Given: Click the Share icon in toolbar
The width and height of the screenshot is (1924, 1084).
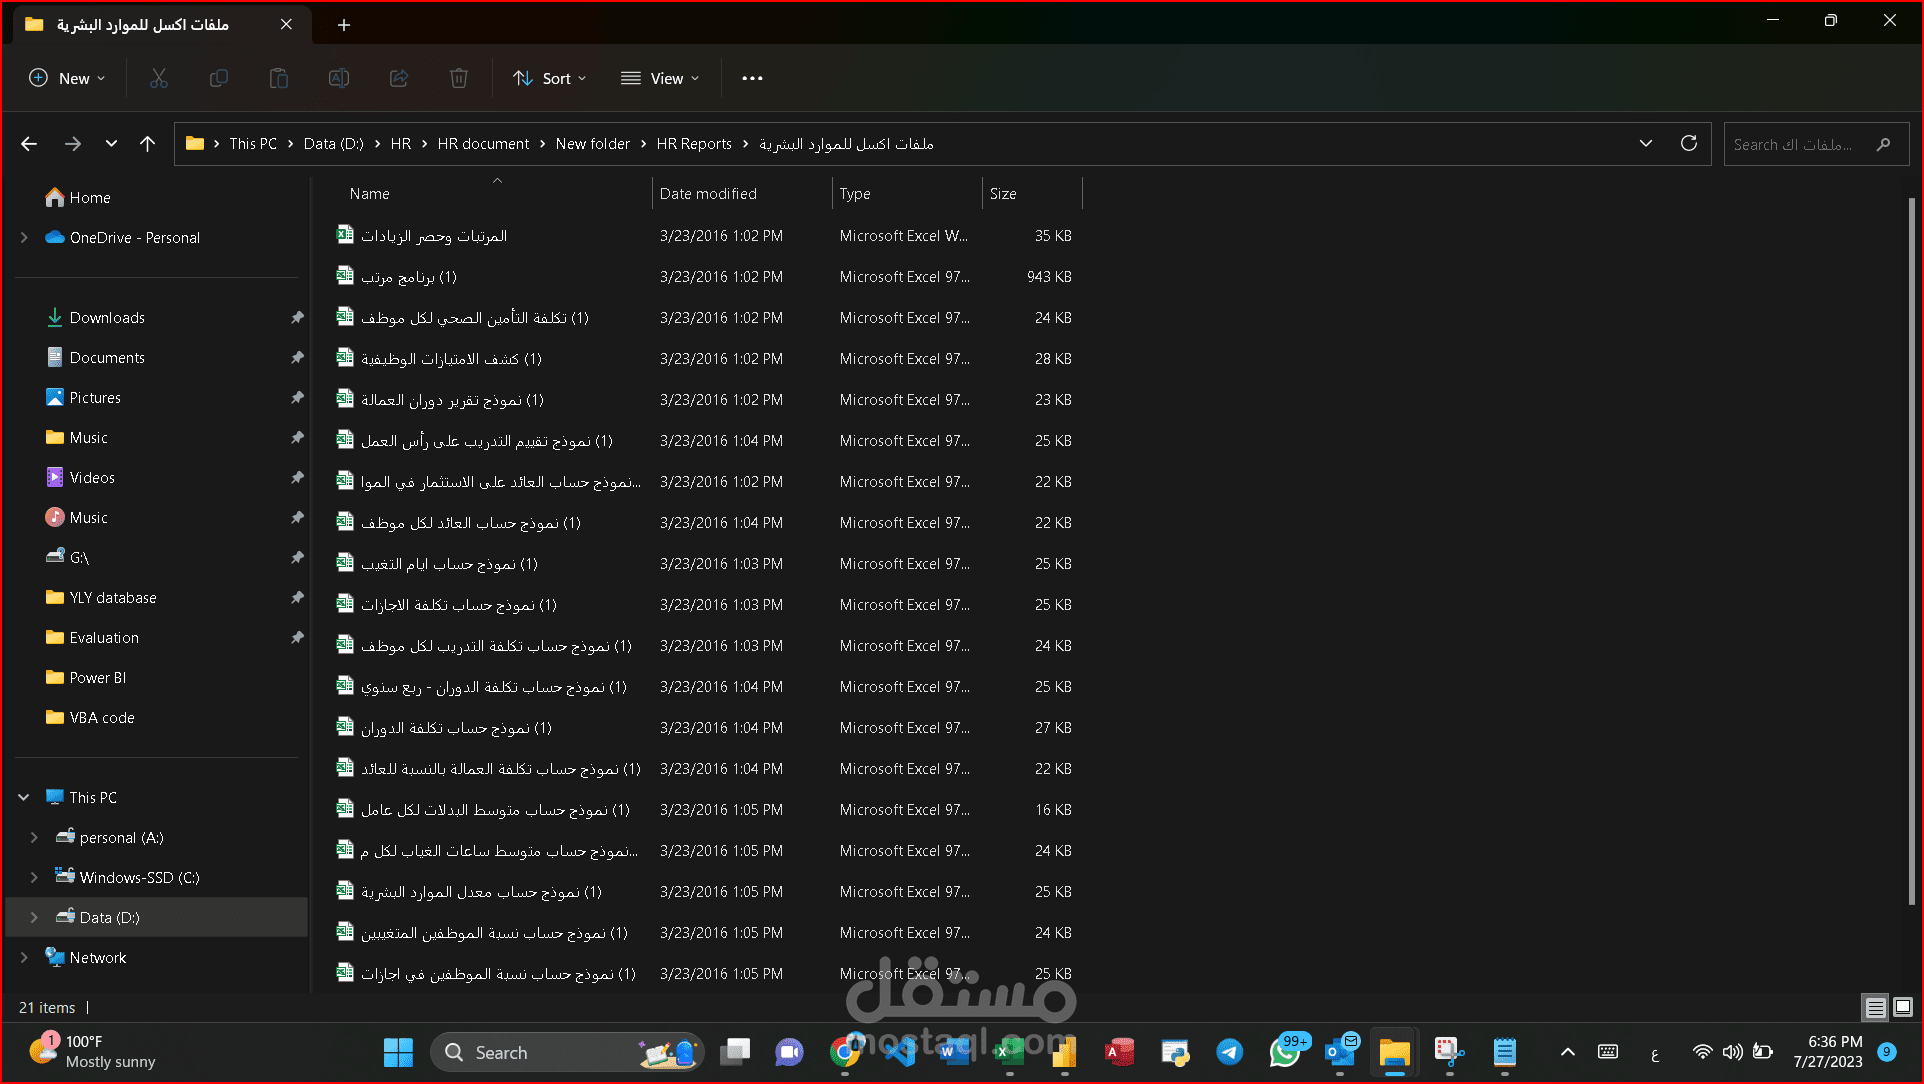Looking at the screenshot, I should coord(399,78).
